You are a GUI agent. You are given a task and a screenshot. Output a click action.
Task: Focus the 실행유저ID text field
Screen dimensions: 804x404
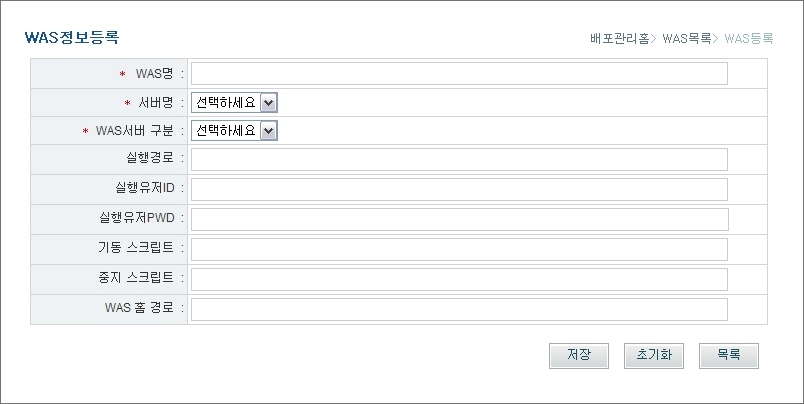pyautogui.click(x=459, y=190)
